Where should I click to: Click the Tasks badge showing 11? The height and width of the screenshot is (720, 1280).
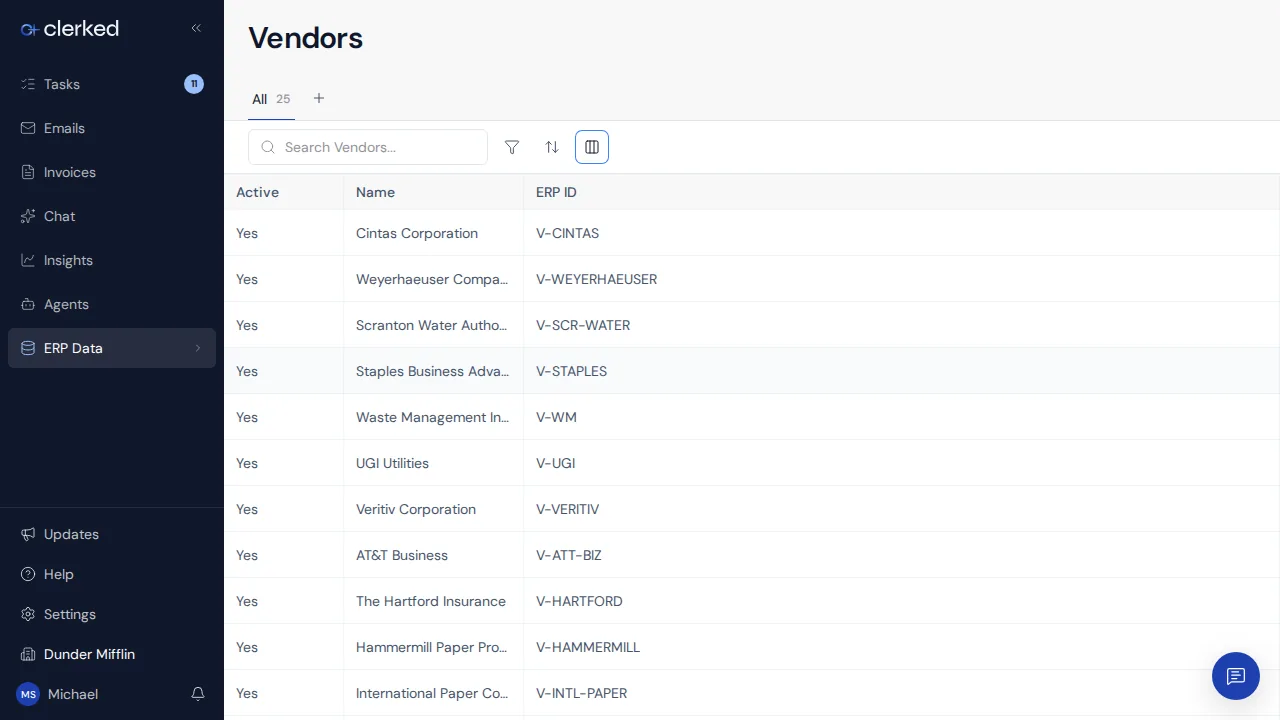[194, 84]
